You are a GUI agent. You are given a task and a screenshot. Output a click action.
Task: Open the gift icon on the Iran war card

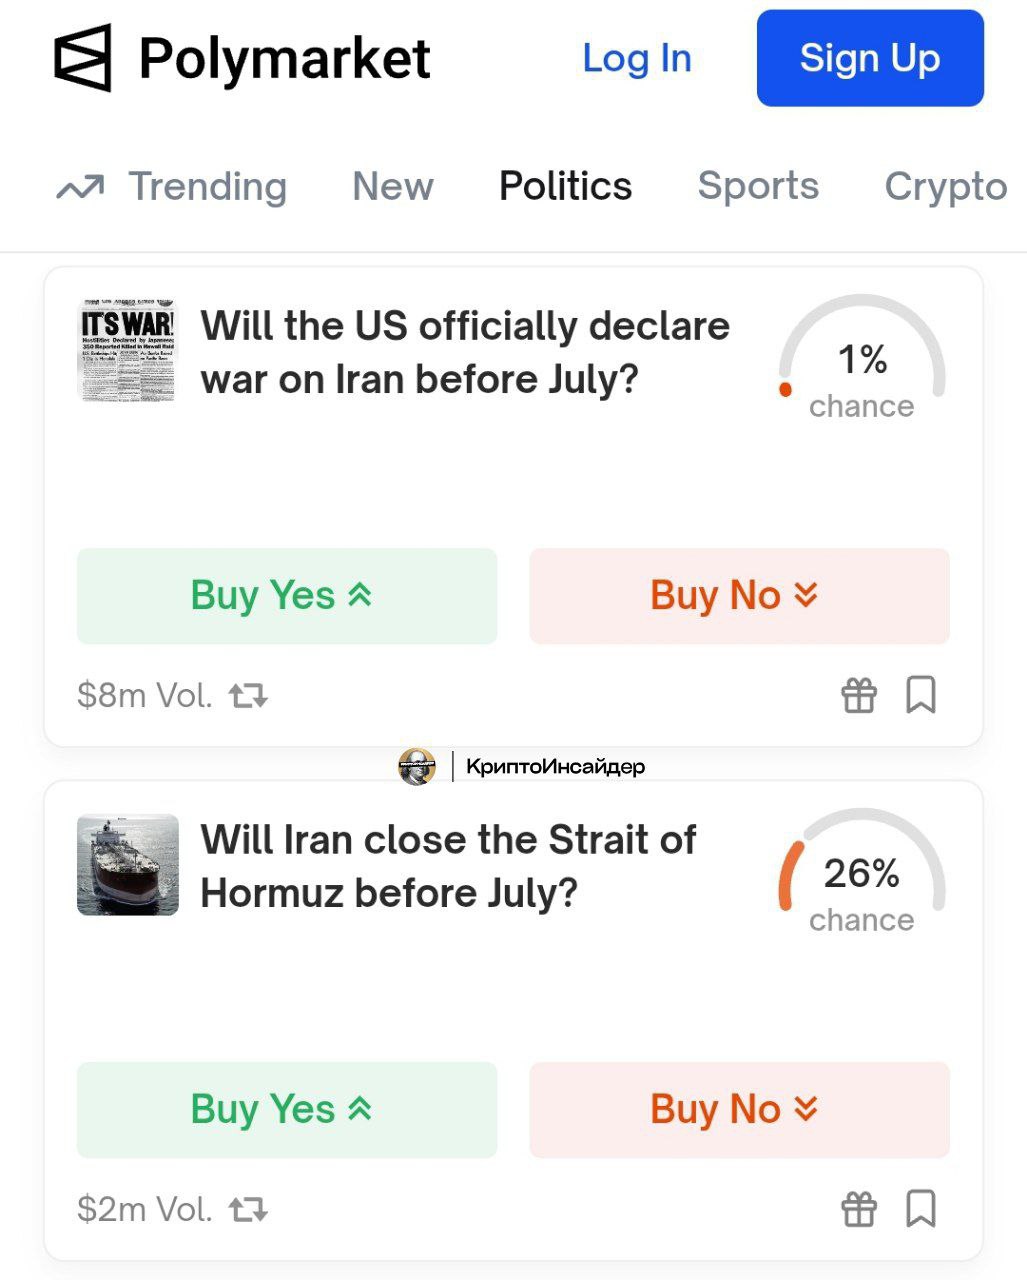pyautogui.click(x=859, y=694)
